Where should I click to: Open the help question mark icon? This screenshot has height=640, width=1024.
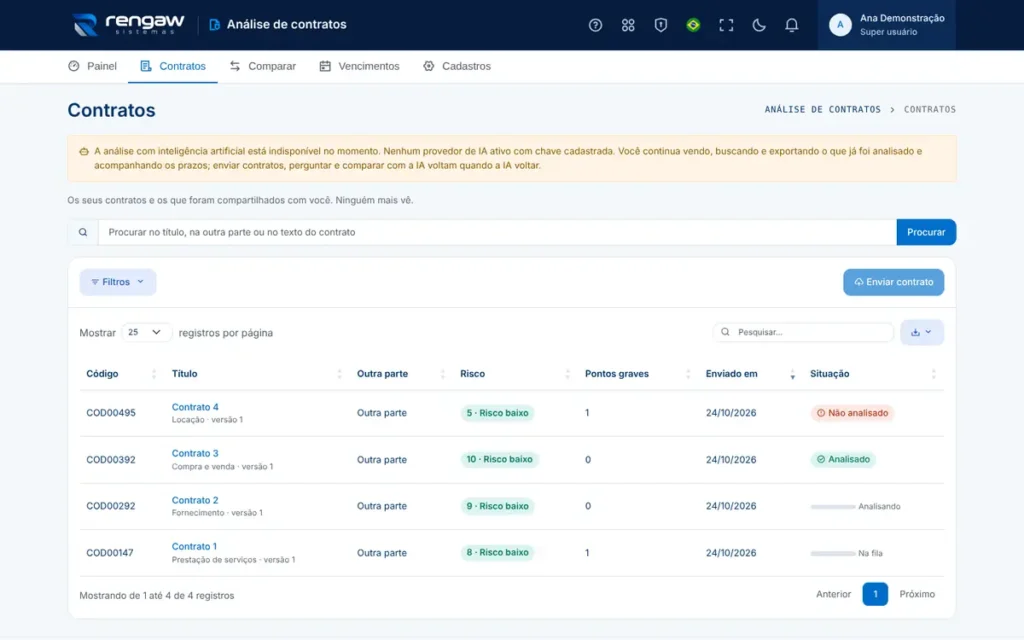pyautogui.click(x=595, y=25)
